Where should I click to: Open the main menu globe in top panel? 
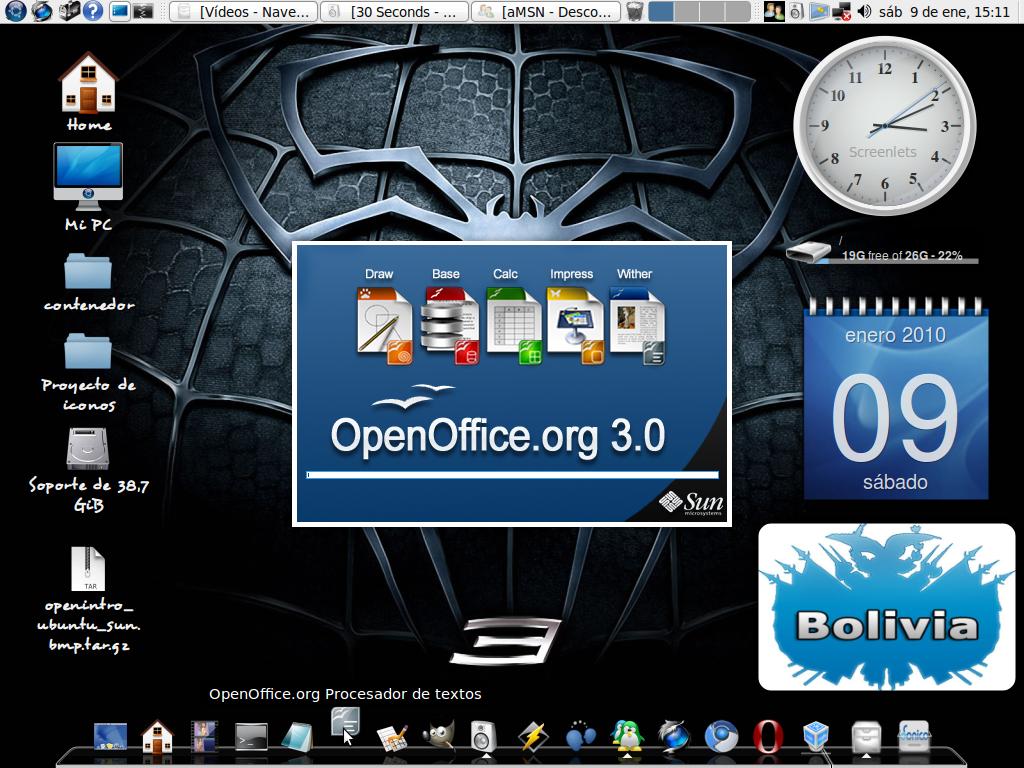[x=15, y=11]
